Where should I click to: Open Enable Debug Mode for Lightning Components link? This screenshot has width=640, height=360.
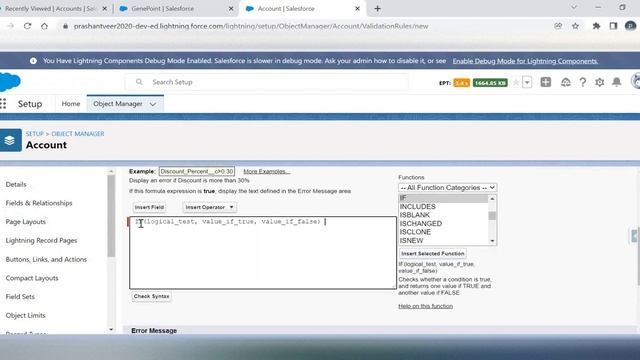tap(525, 61)
